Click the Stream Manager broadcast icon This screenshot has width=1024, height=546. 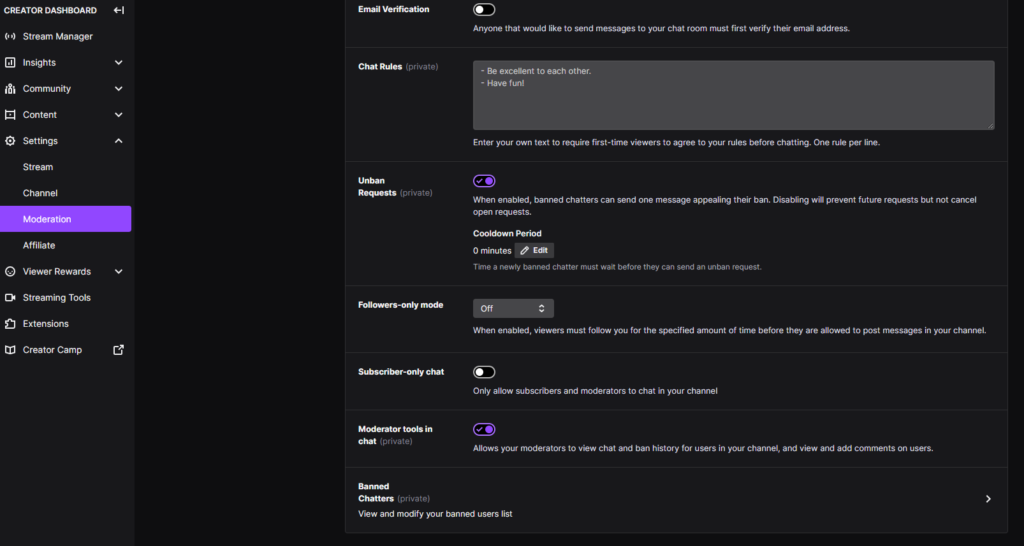11,37
